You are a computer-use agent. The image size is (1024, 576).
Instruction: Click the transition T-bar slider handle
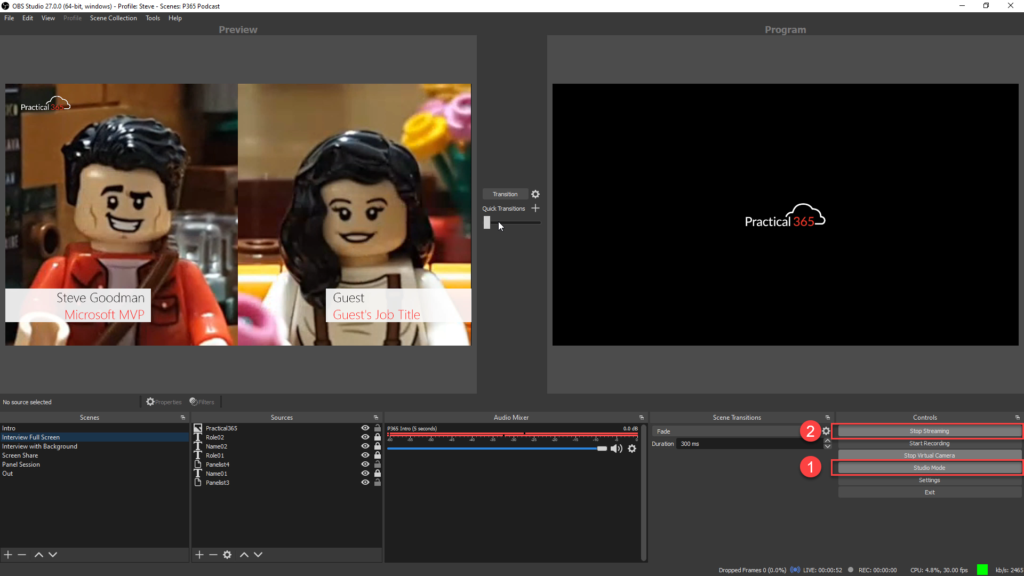coord(487,223)
